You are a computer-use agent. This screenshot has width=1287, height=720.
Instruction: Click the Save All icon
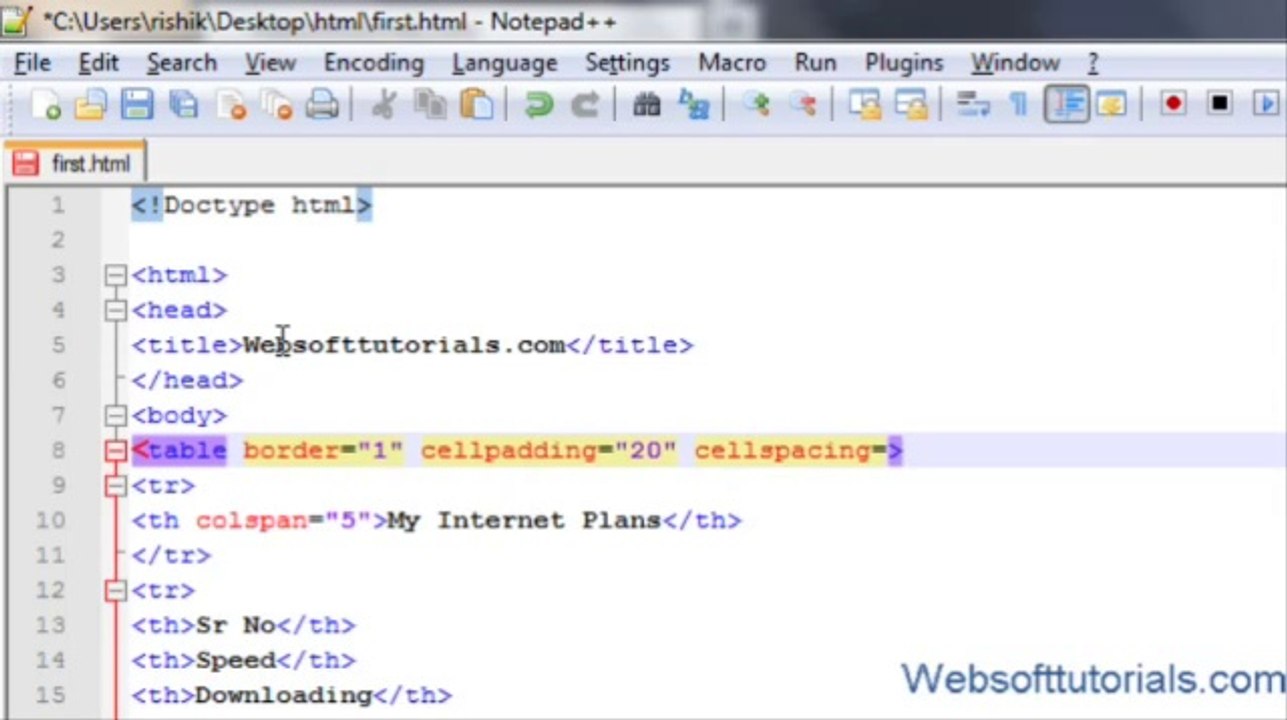(183, 104)
